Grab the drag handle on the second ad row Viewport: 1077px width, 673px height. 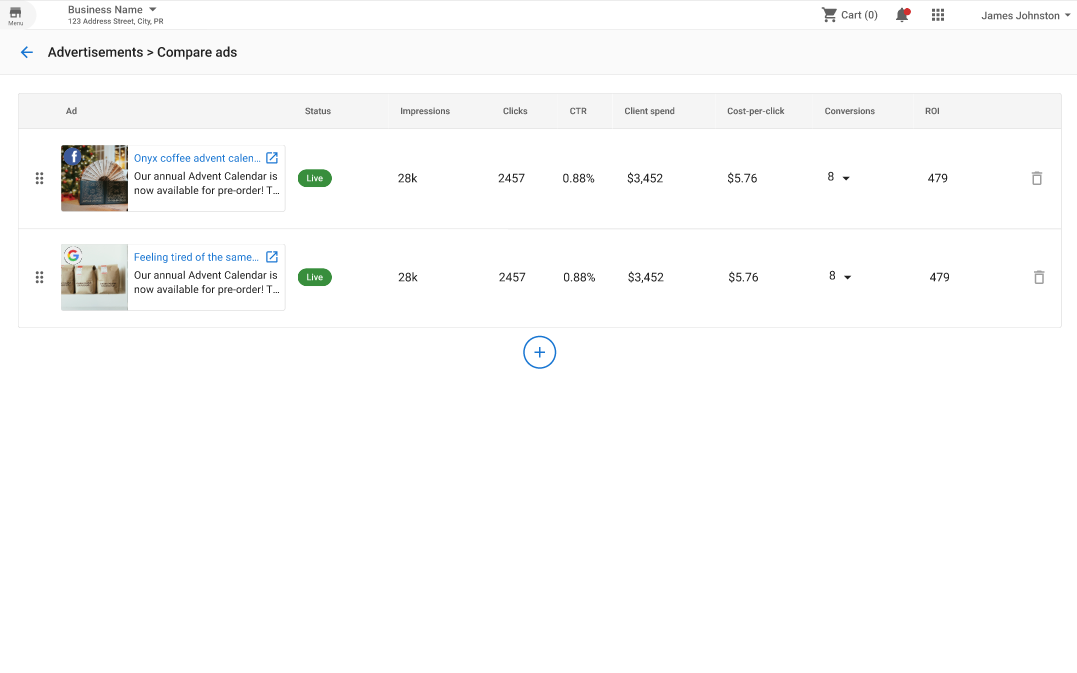(39, 277)
